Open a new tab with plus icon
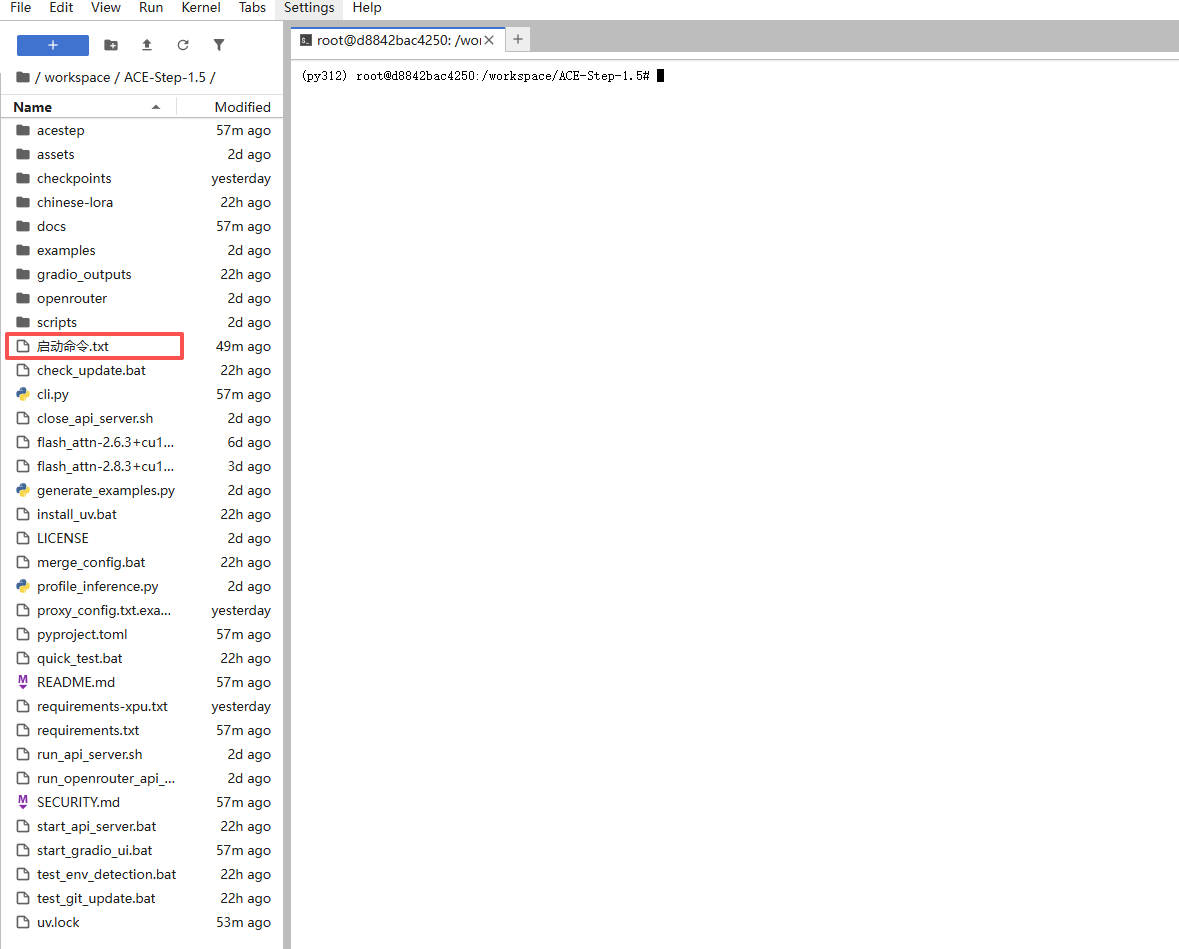The image size is (1179, 949). 518,39
